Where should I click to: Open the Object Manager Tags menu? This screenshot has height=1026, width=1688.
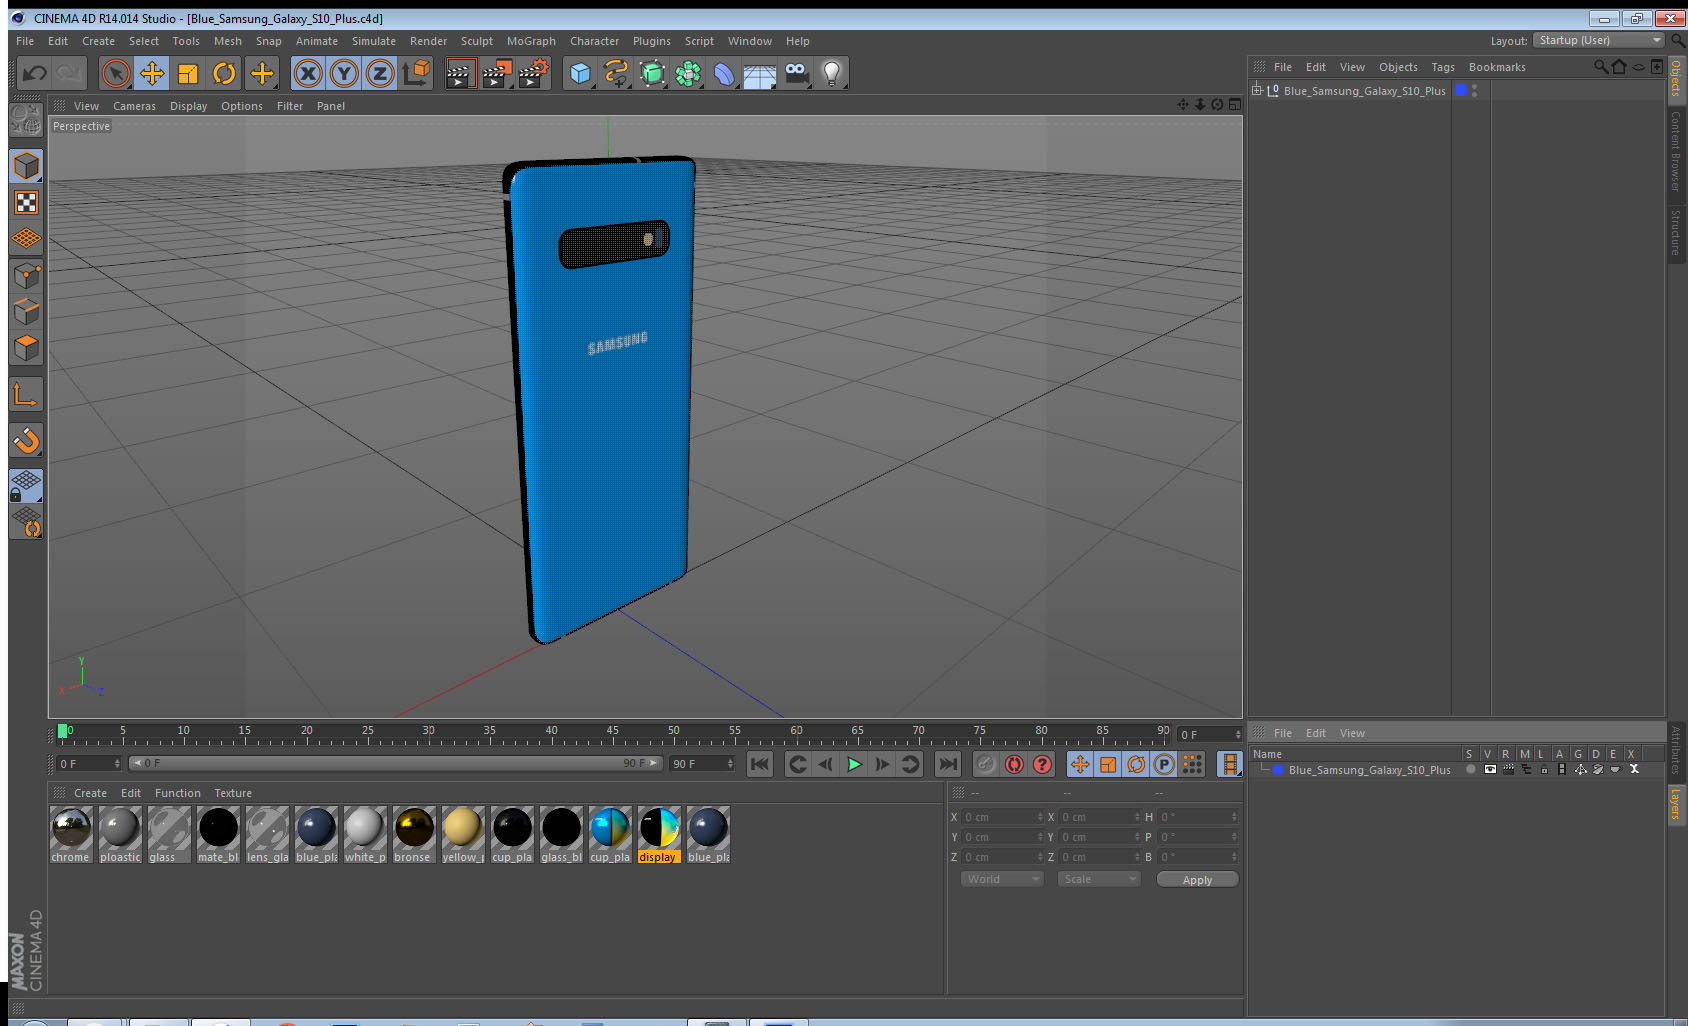pos(1442,67)
